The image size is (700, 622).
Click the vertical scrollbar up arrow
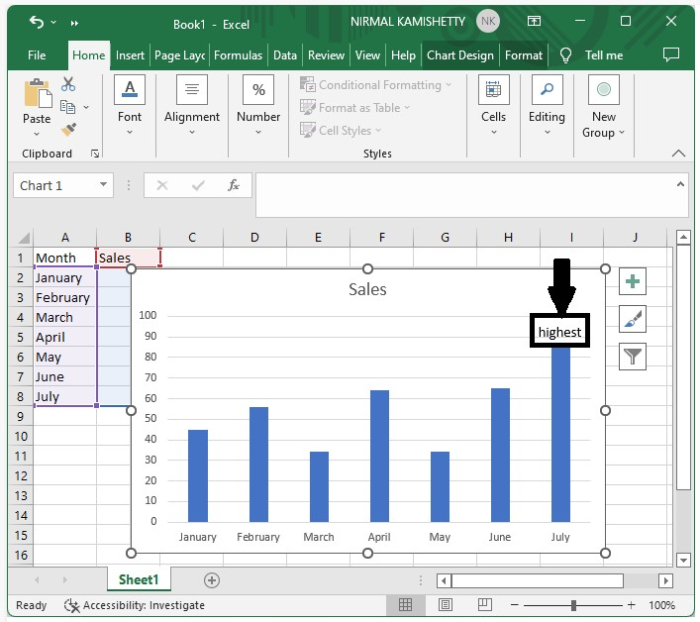[683, 238]
